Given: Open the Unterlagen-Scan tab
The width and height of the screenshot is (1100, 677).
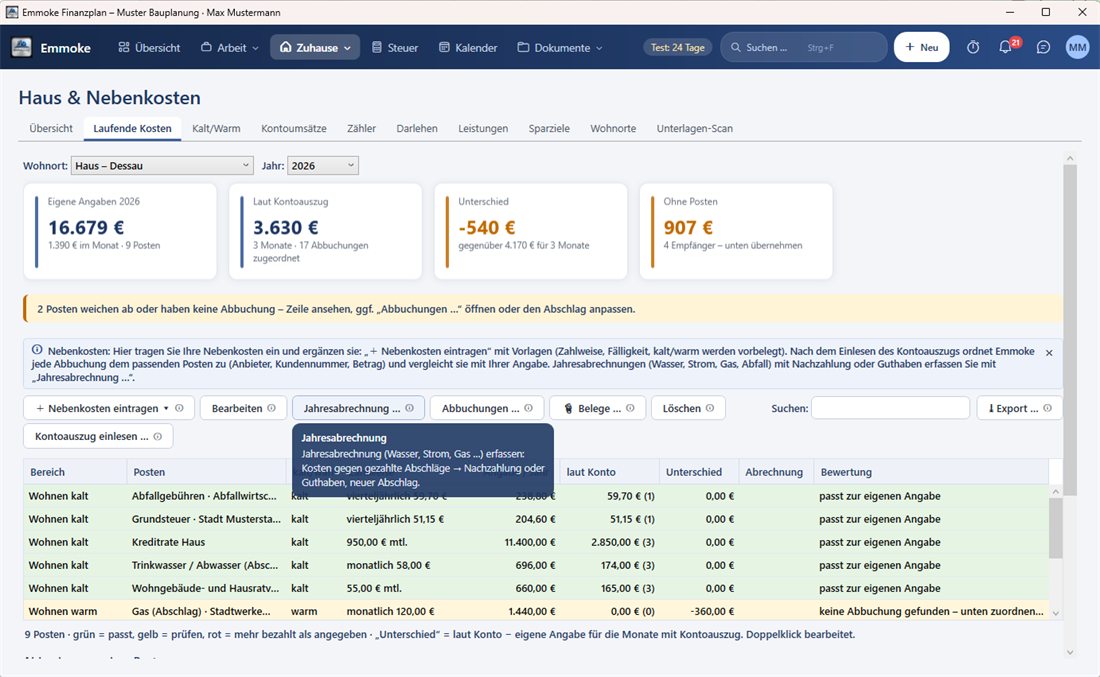Looking at the screenshot, I should click(695, 128).
